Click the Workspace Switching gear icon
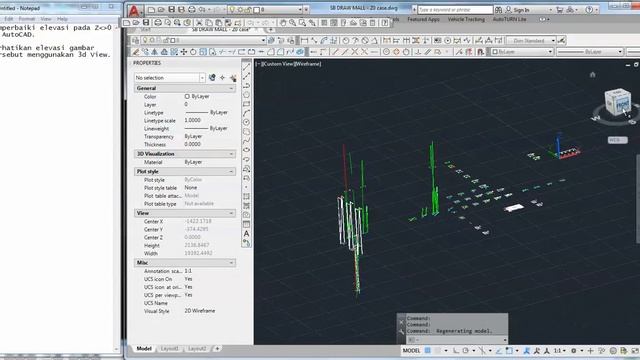 [x=573, y=351]
